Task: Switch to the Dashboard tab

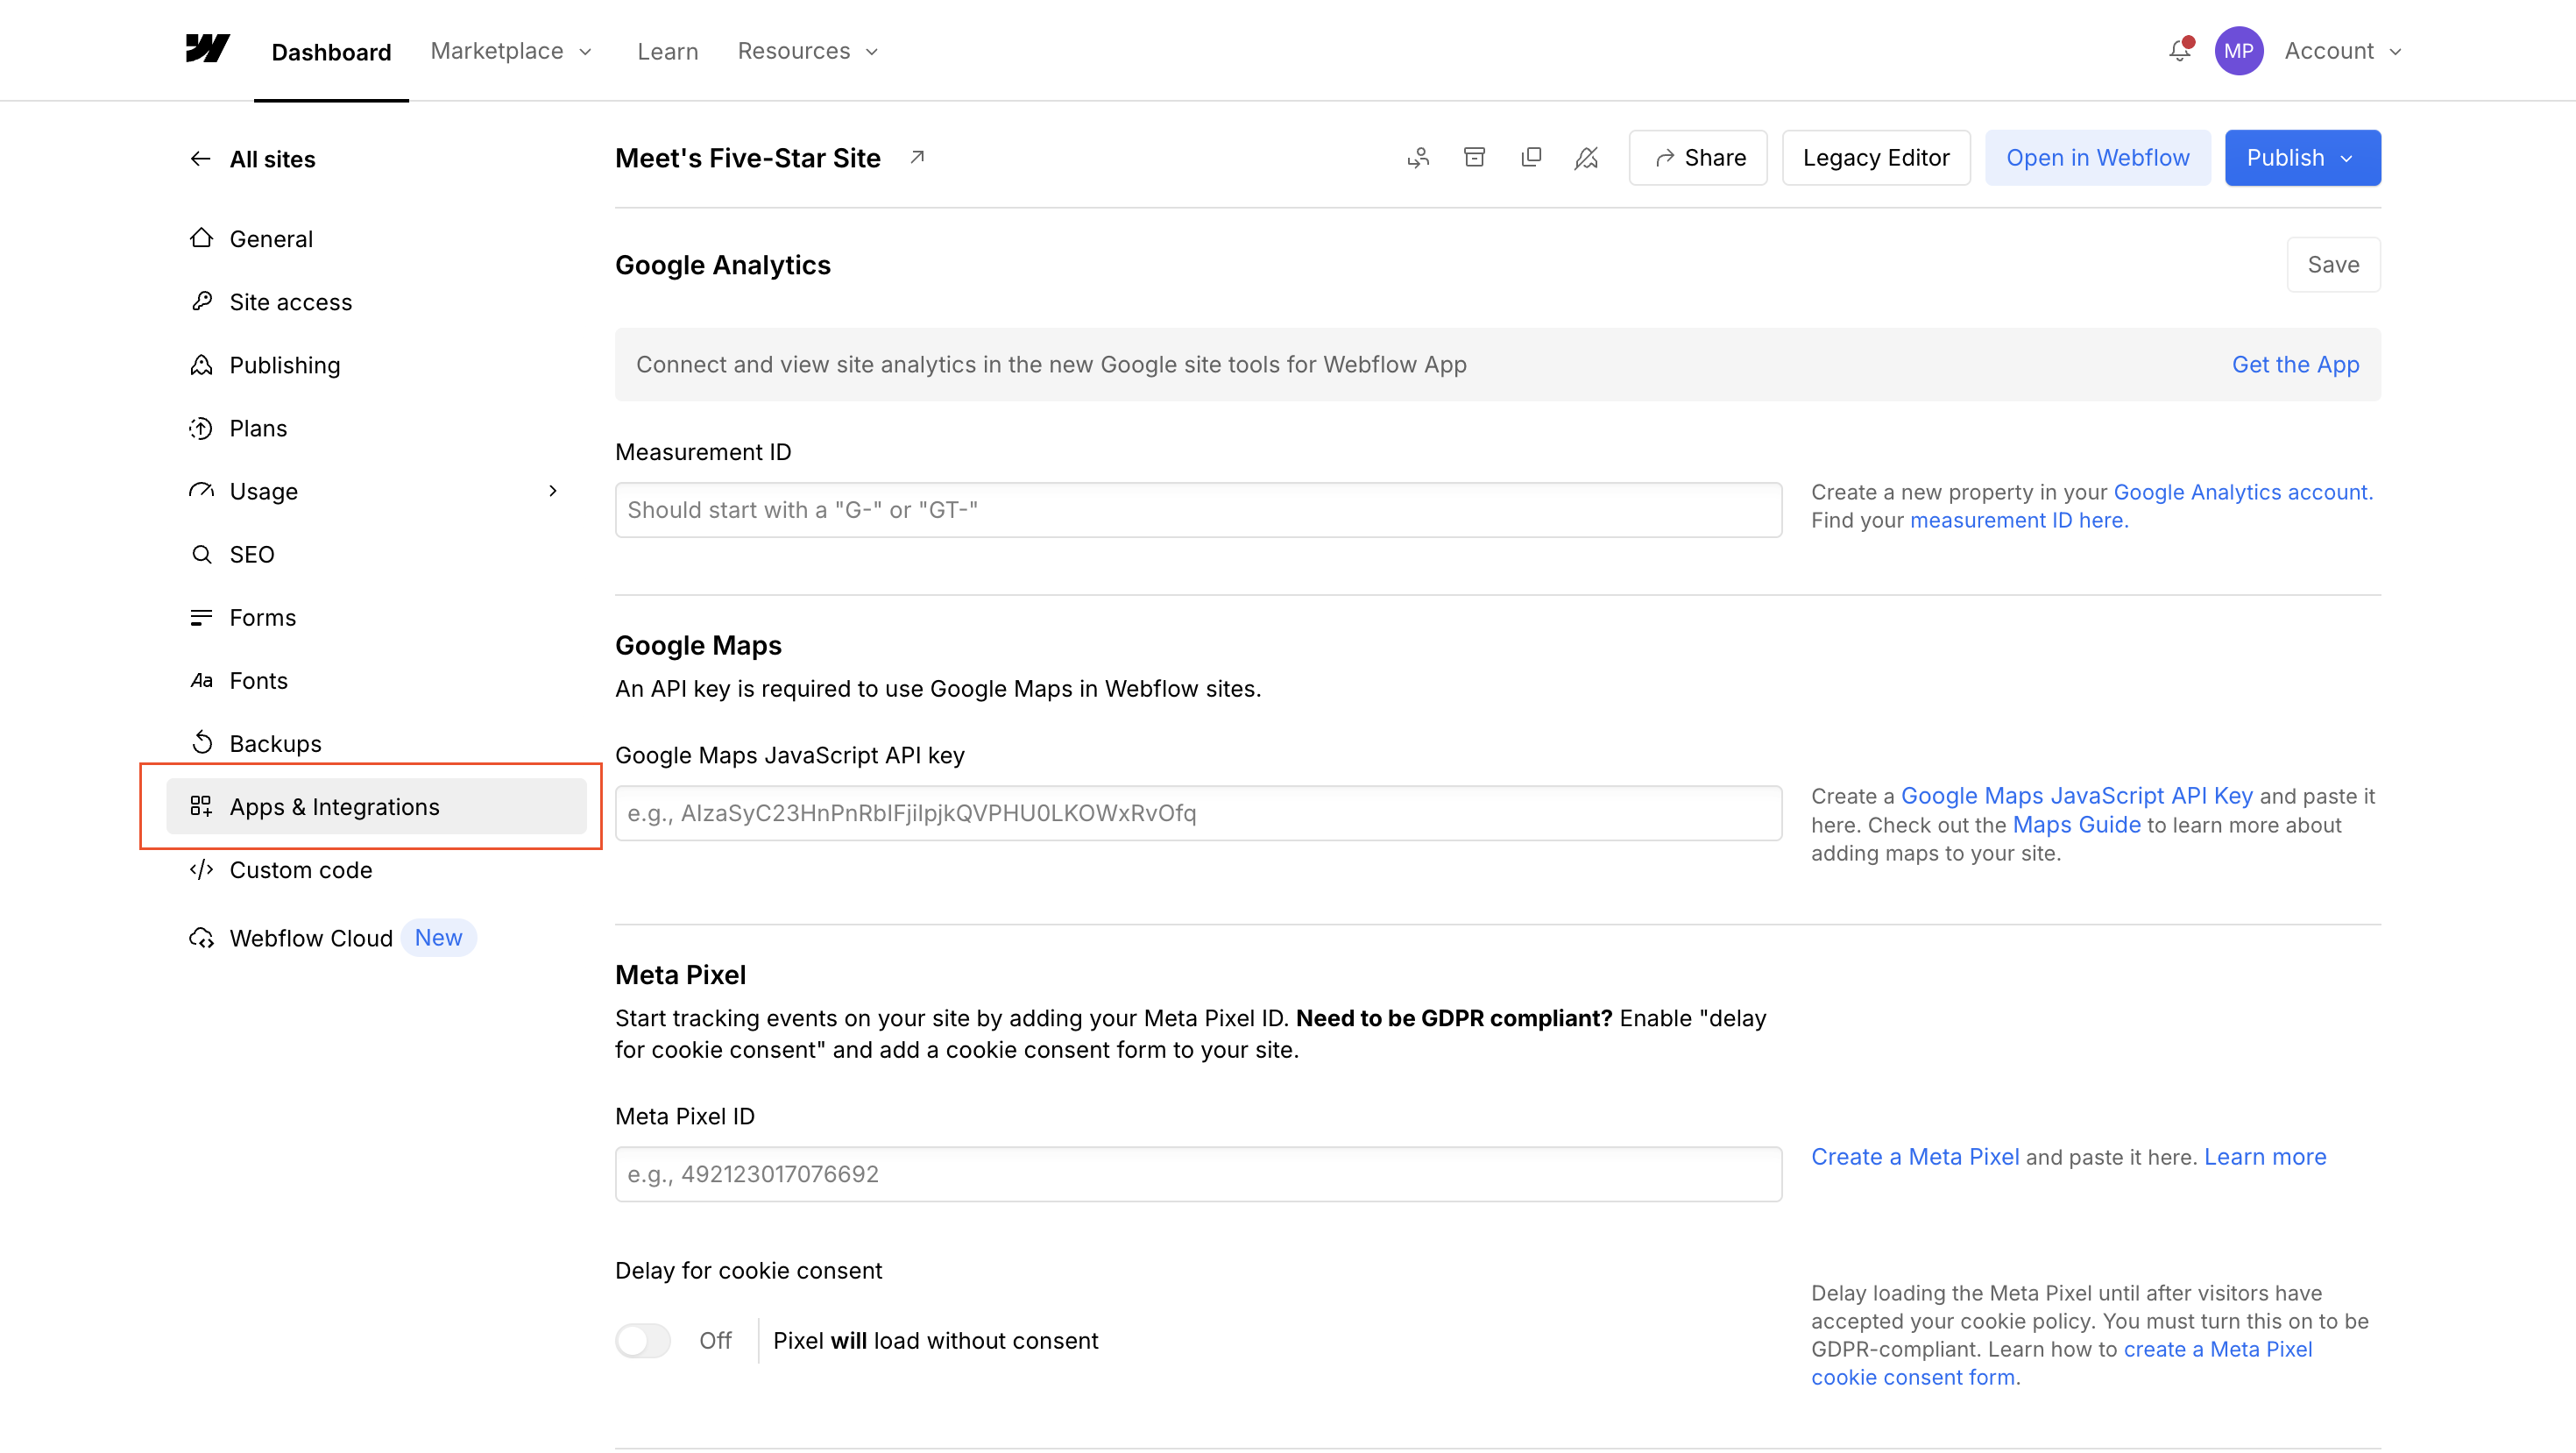Action: 331,51
